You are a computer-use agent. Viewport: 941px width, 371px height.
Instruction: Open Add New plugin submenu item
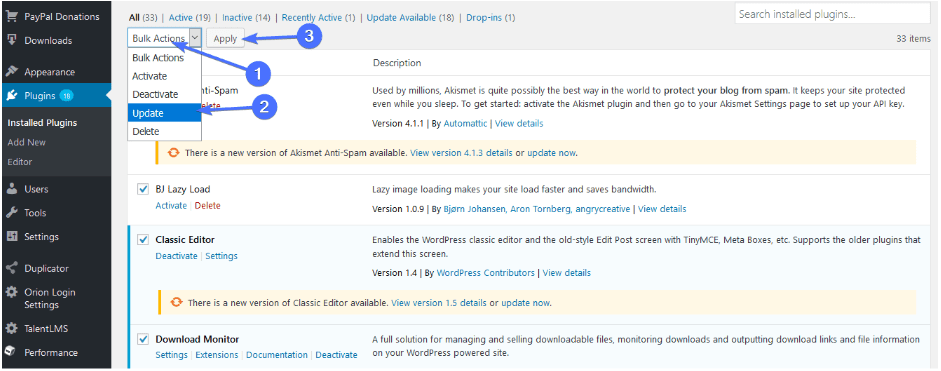coord(26,142)
